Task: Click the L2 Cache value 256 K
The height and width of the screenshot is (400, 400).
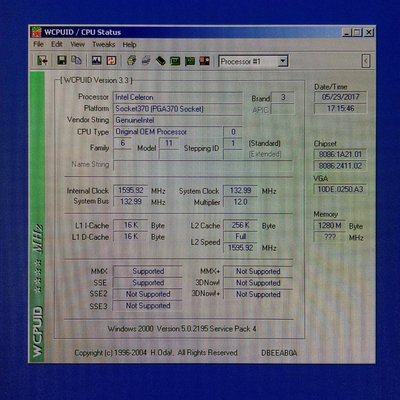Action: coord(240,225)
